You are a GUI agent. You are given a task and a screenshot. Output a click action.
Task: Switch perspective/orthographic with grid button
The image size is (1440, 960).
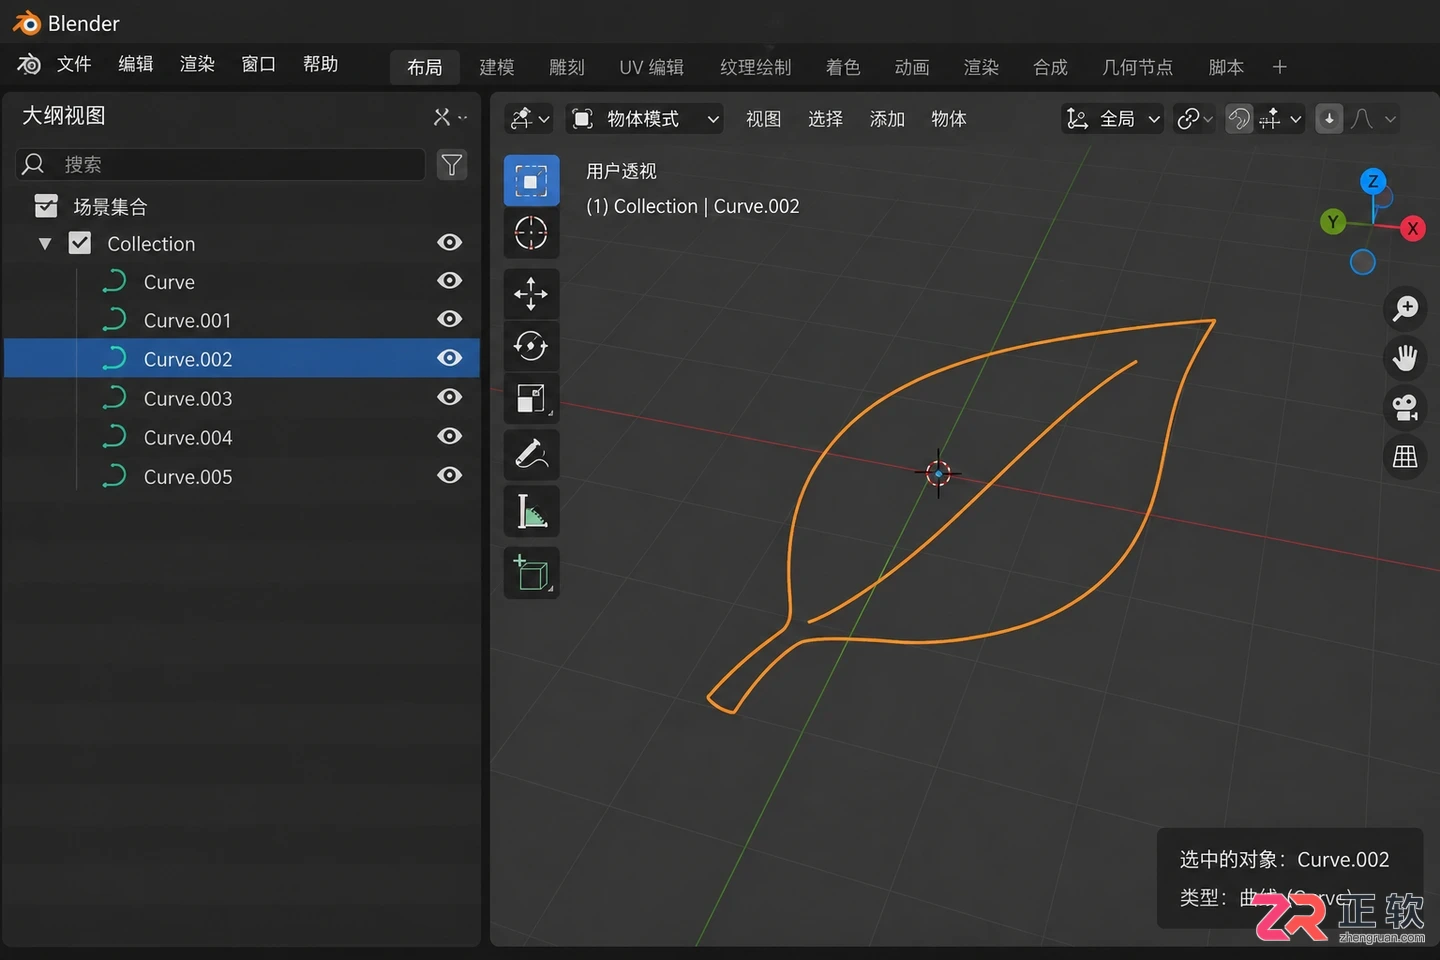pos(1405,457)
